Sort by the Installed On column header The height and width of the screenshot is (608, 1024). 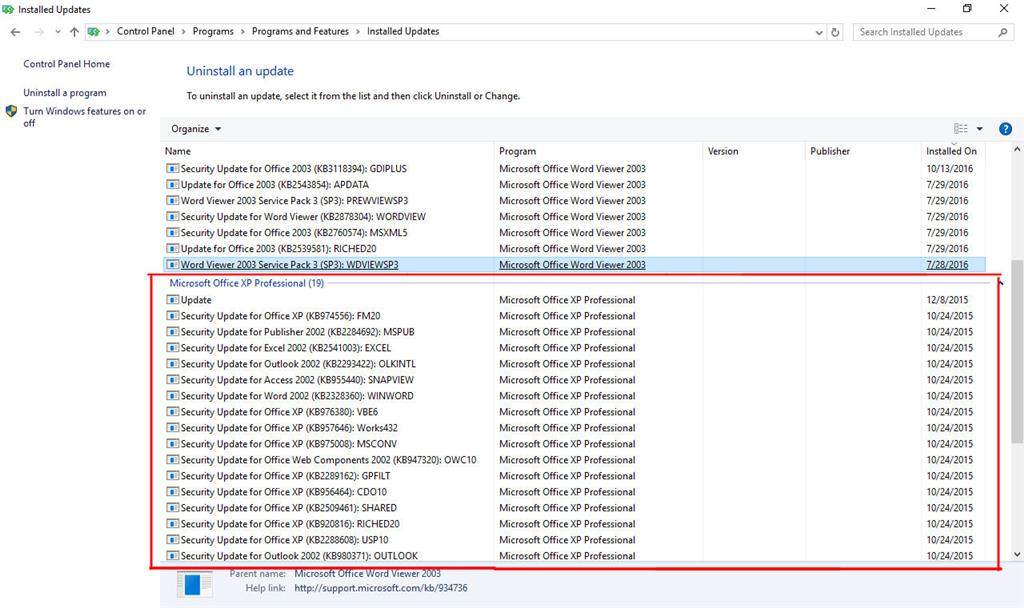953,151
